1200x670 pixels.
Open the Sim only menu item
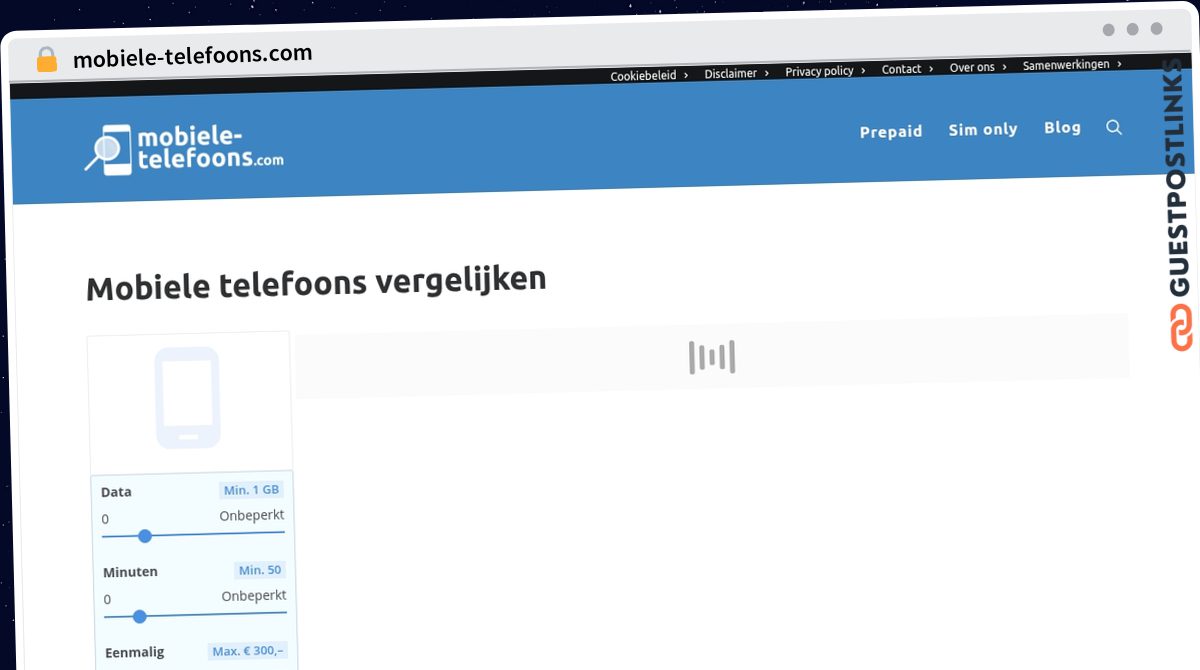point(983,129)
